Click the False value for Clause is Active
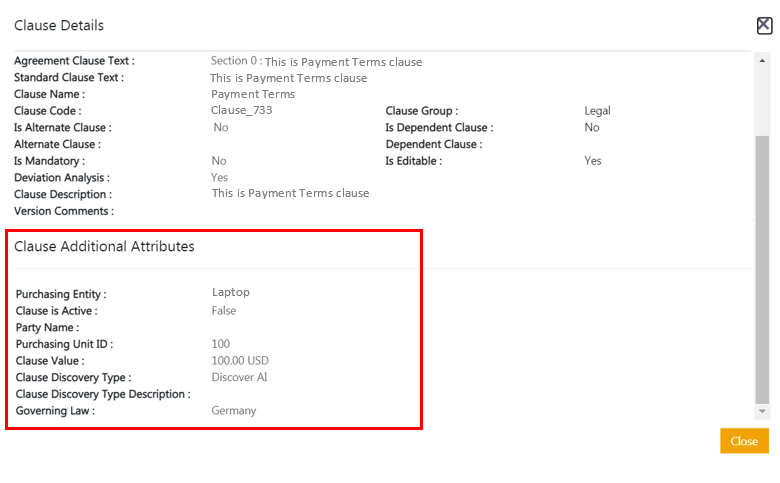Image resolution: width=780 pixels, height=483 pixels. point(224,311)
